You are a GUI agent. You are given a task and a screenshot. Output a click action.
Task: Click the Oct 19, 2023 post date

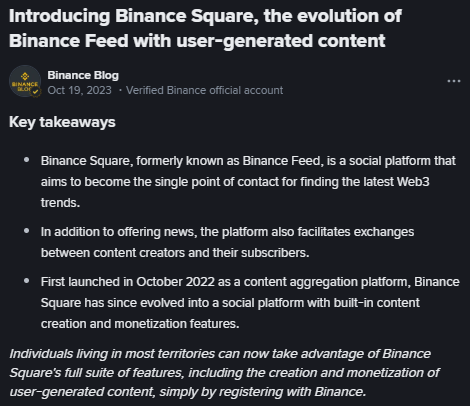pos(79,90)
